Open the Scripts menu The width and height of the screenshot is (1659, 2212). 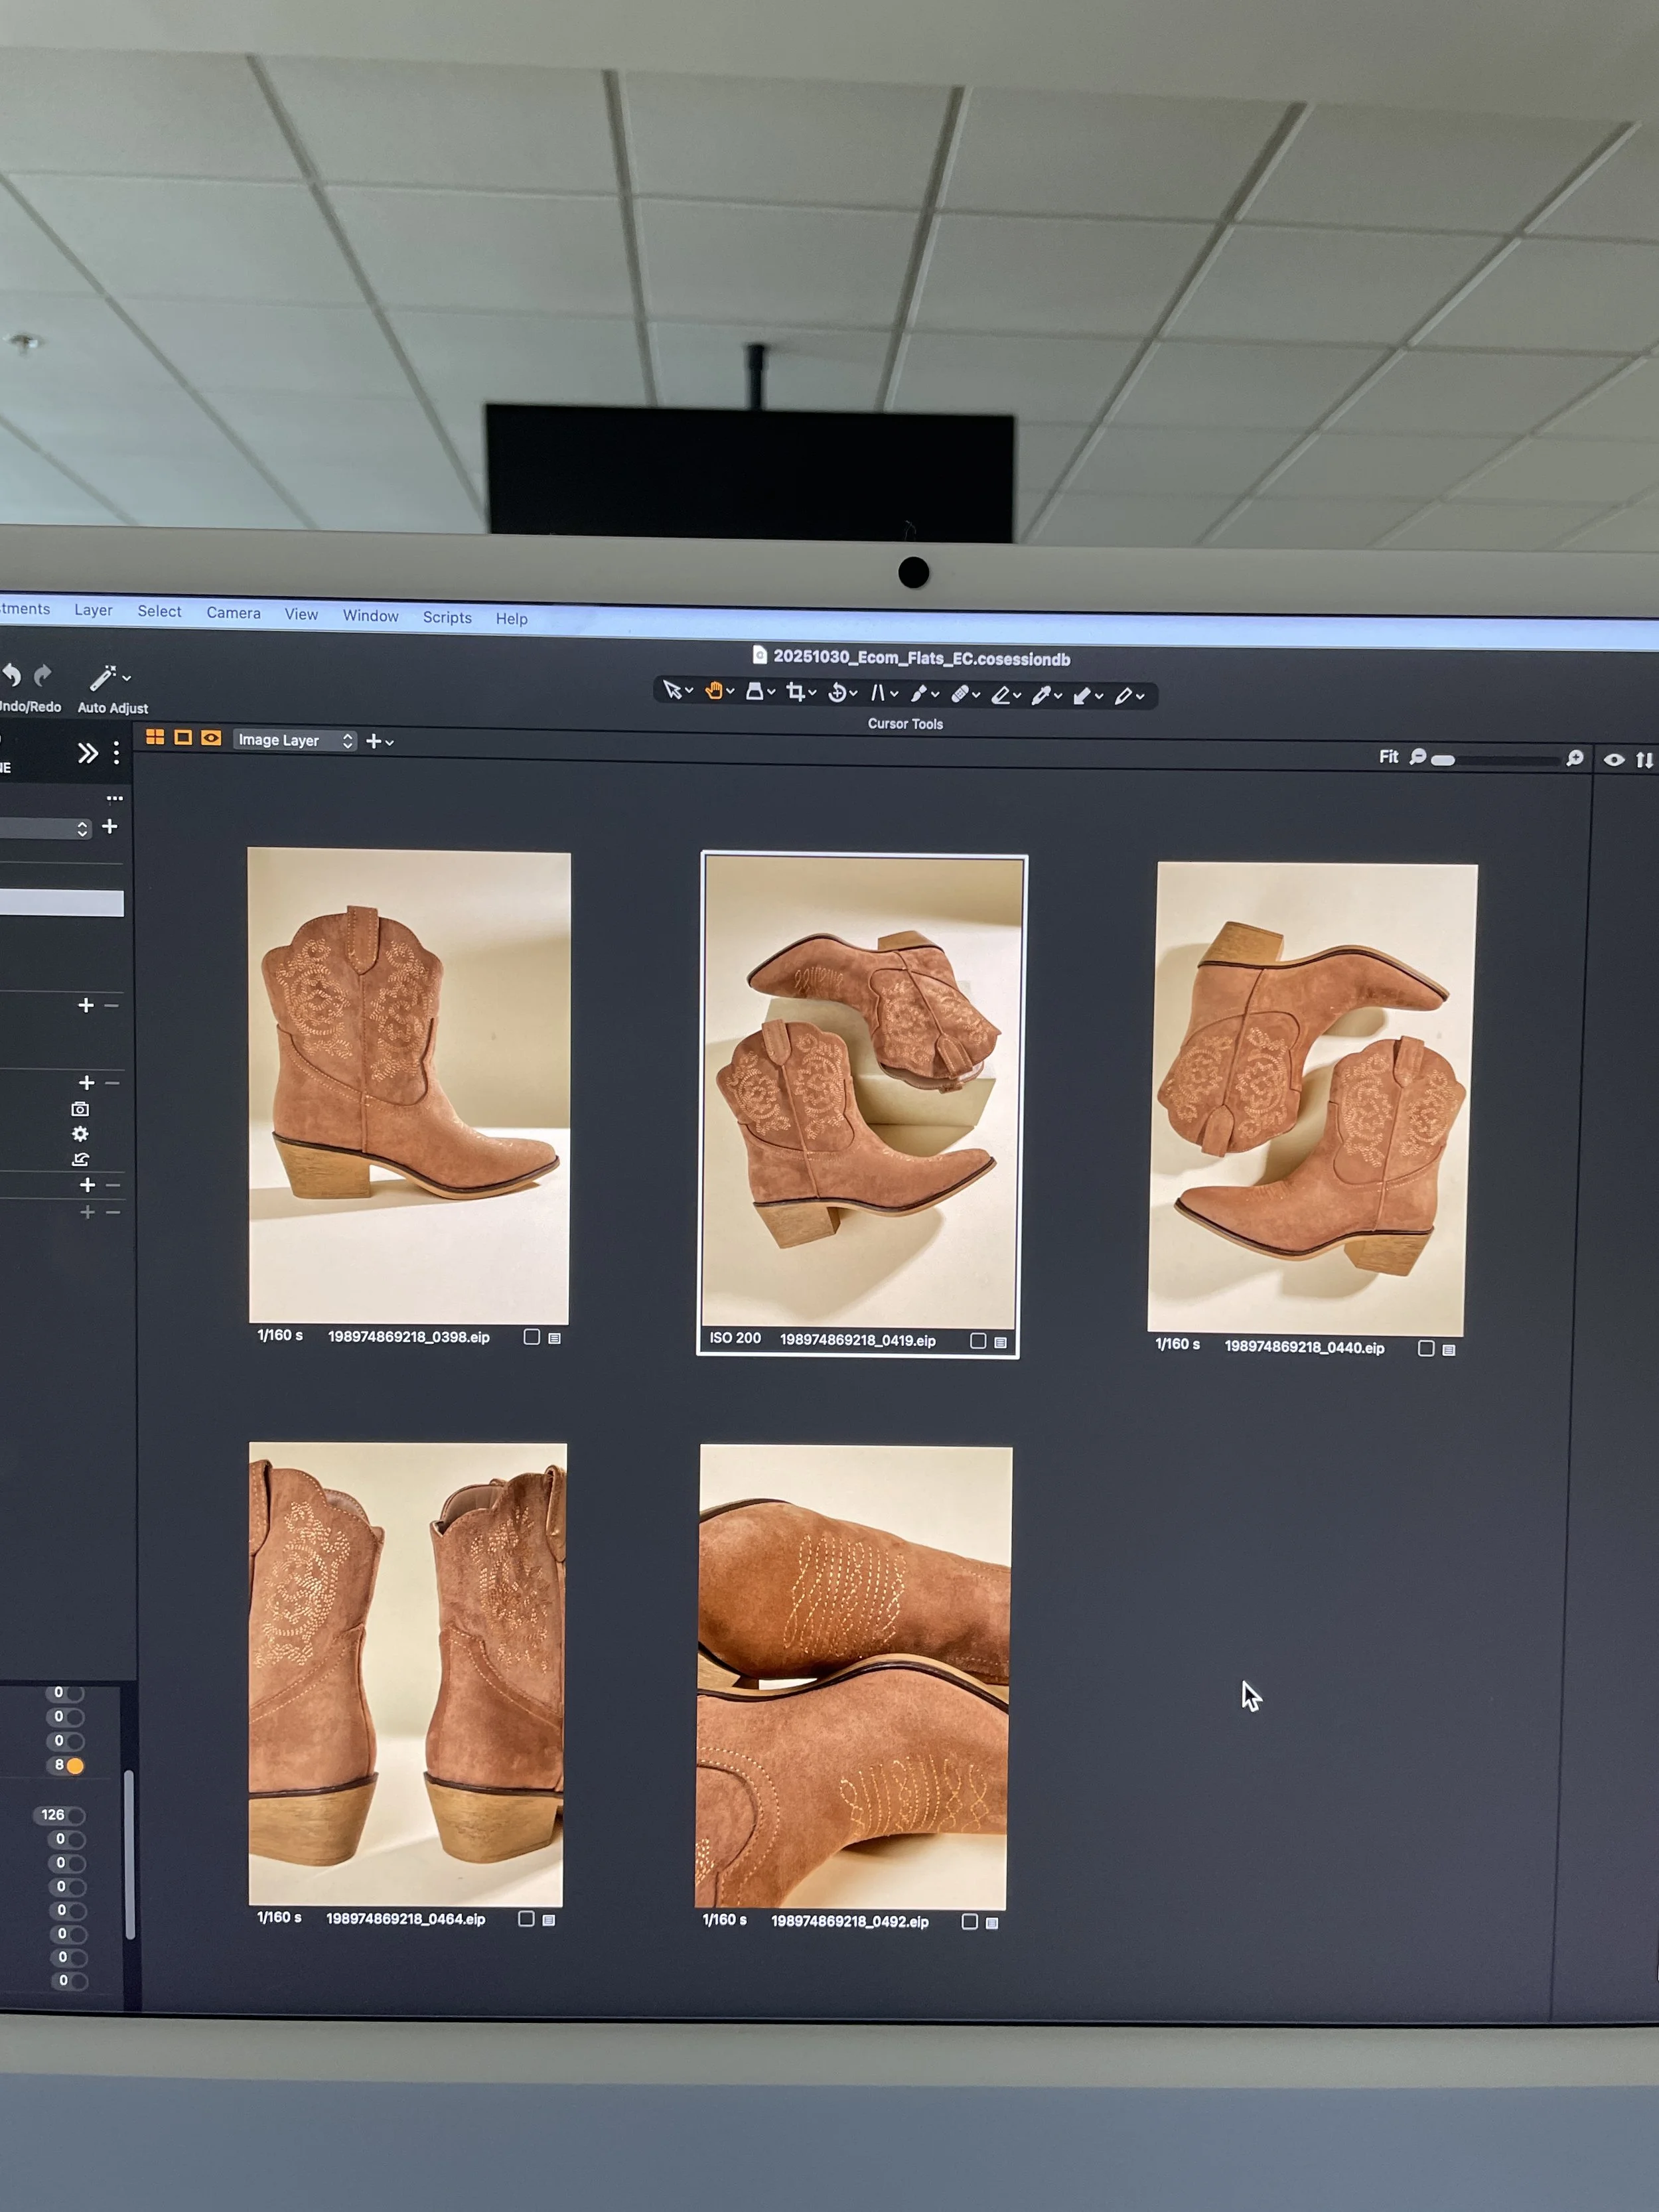tap(447, 617)
